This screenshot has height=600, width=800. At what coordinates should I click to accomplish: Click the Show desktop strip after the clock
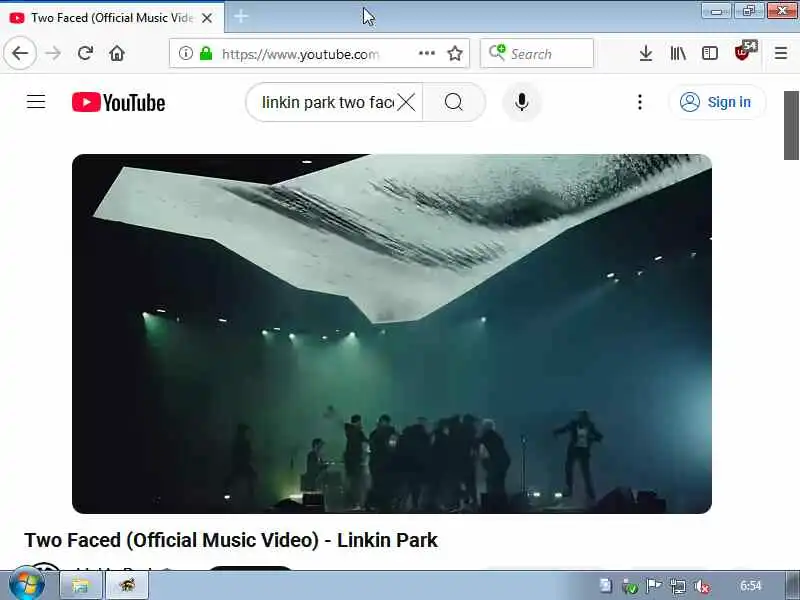point(792,585)
